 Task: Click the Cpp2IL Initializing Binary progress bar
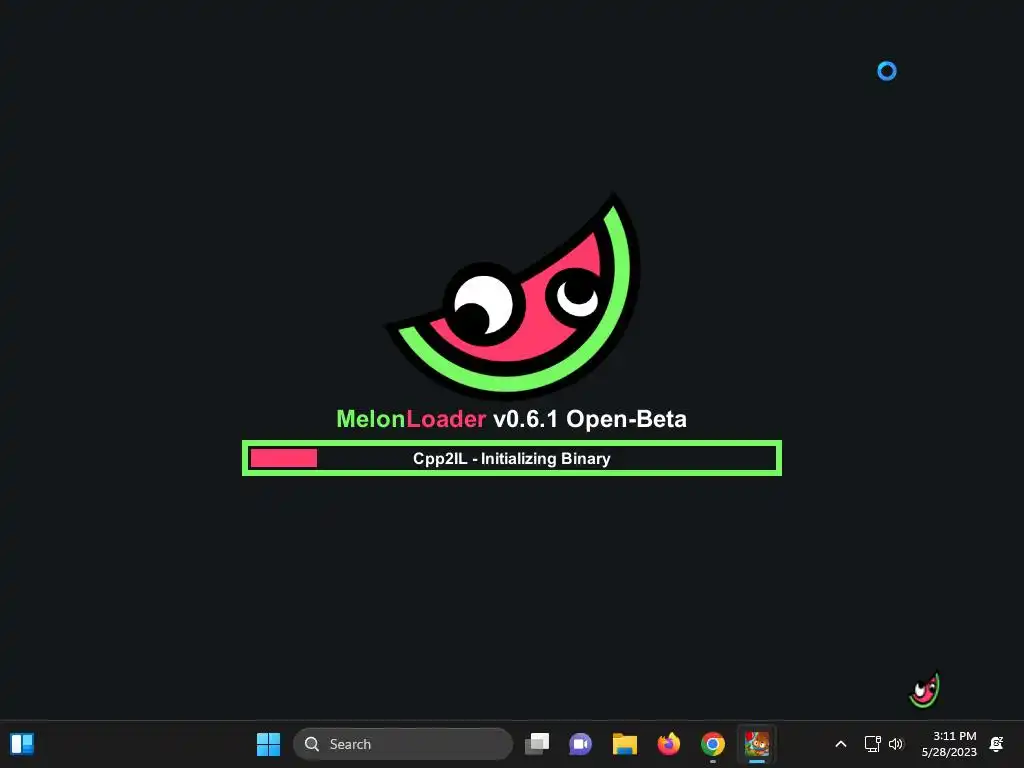click(512, 458)
